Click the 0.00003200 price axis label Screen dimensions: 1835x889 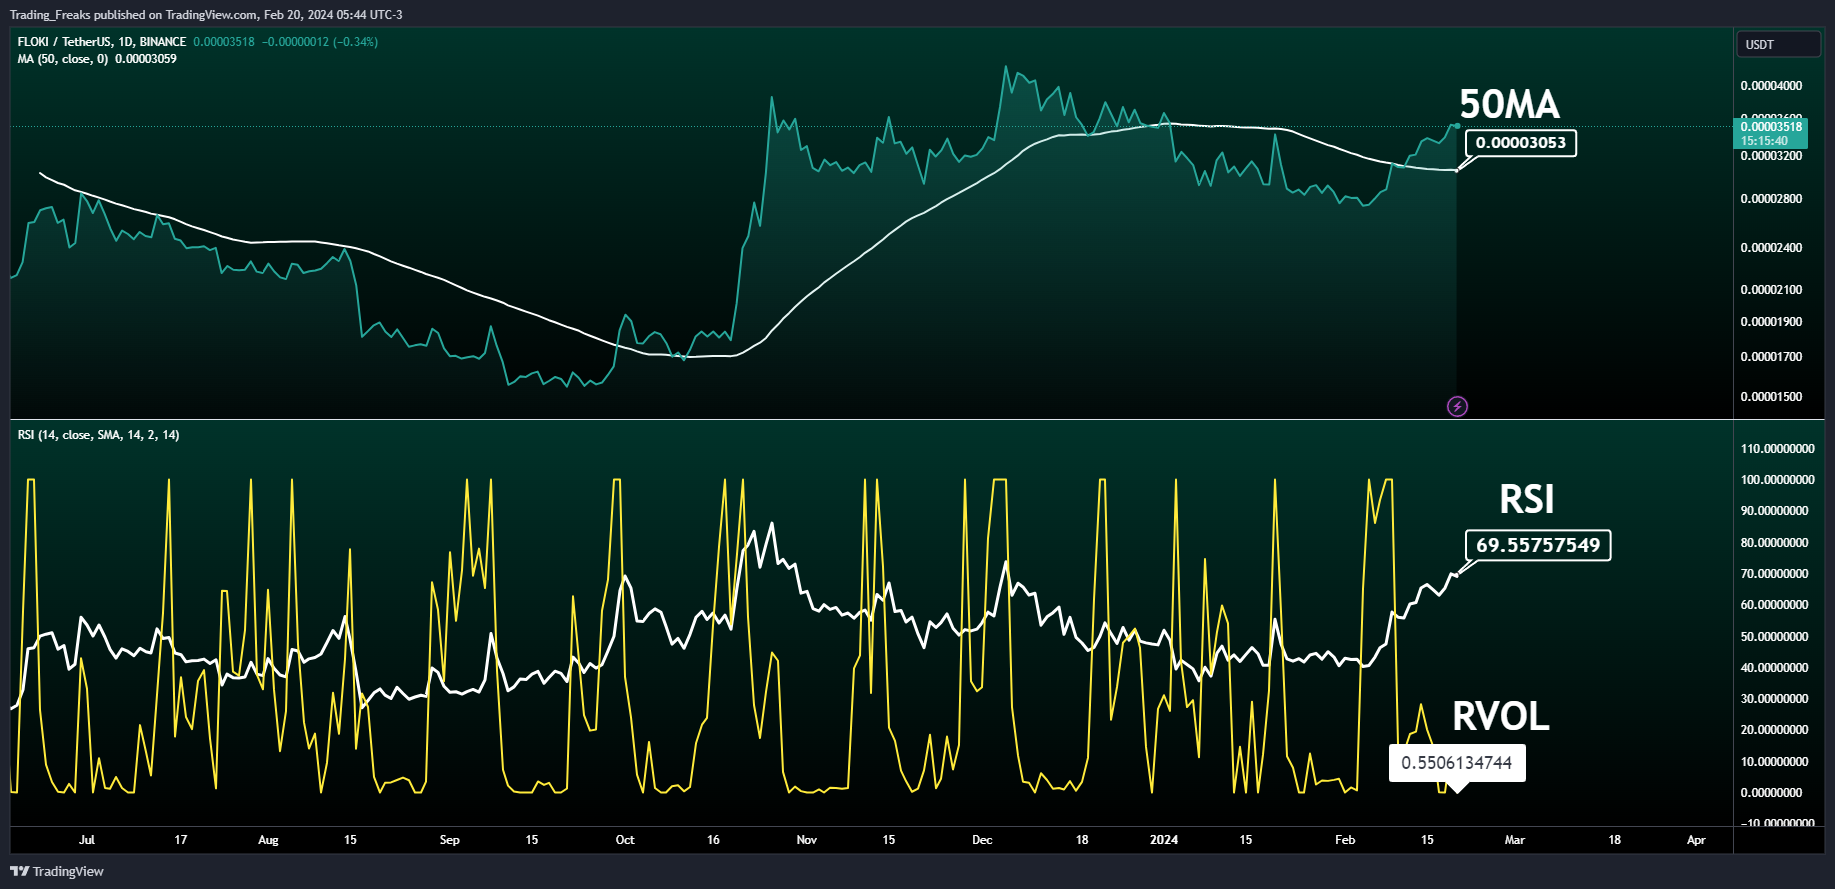pyautogui.click(x=1771, y=156)
